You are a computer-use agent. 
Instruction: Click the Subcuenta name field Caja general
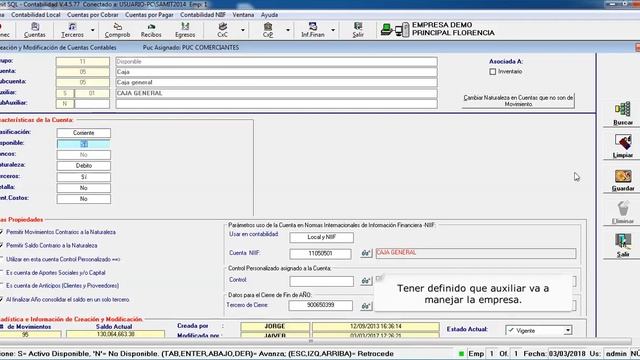click(x=276, y=82)
